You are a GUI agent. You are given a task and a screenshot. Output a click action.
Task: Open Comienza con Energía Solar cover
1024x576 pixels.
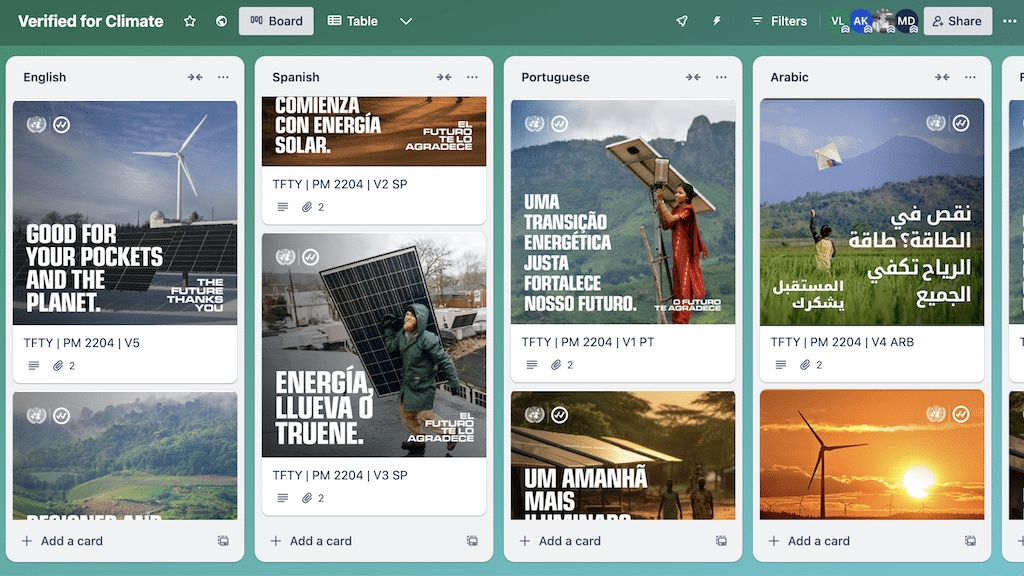tap(374, 131)
